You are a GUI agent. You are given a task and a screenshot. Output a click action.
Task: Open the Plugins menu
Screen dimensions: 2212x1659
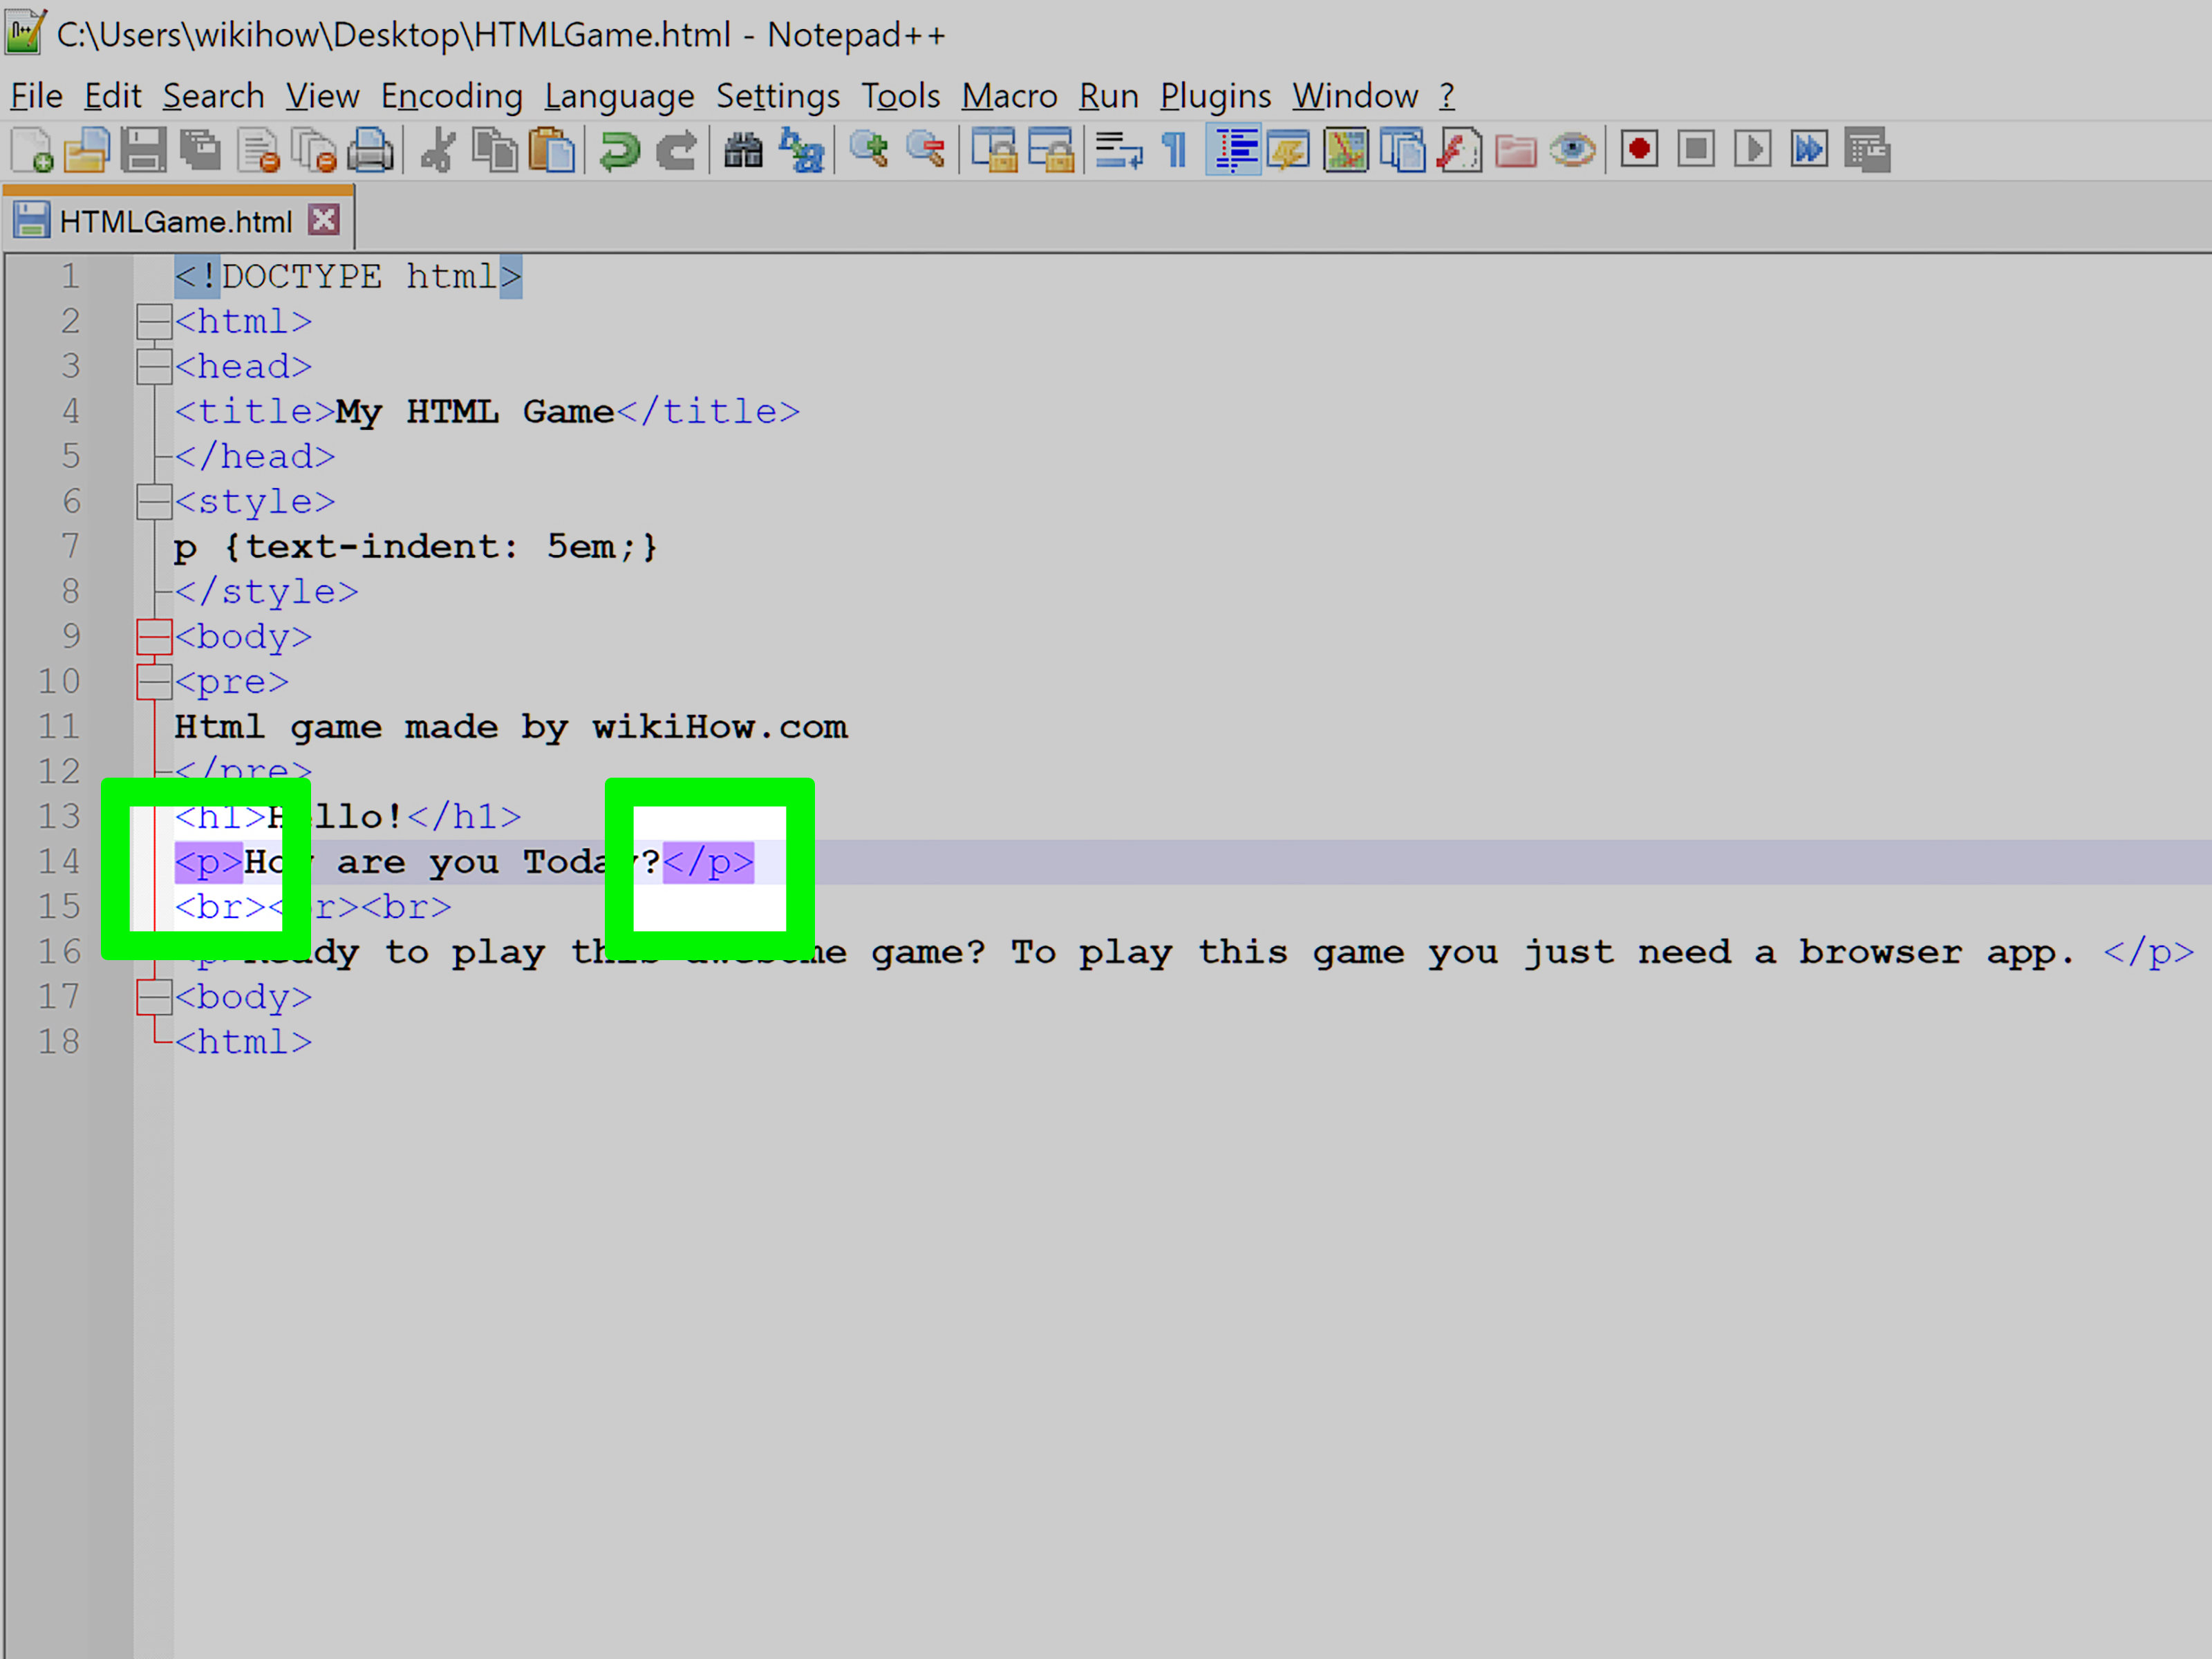pos(1215,96)
